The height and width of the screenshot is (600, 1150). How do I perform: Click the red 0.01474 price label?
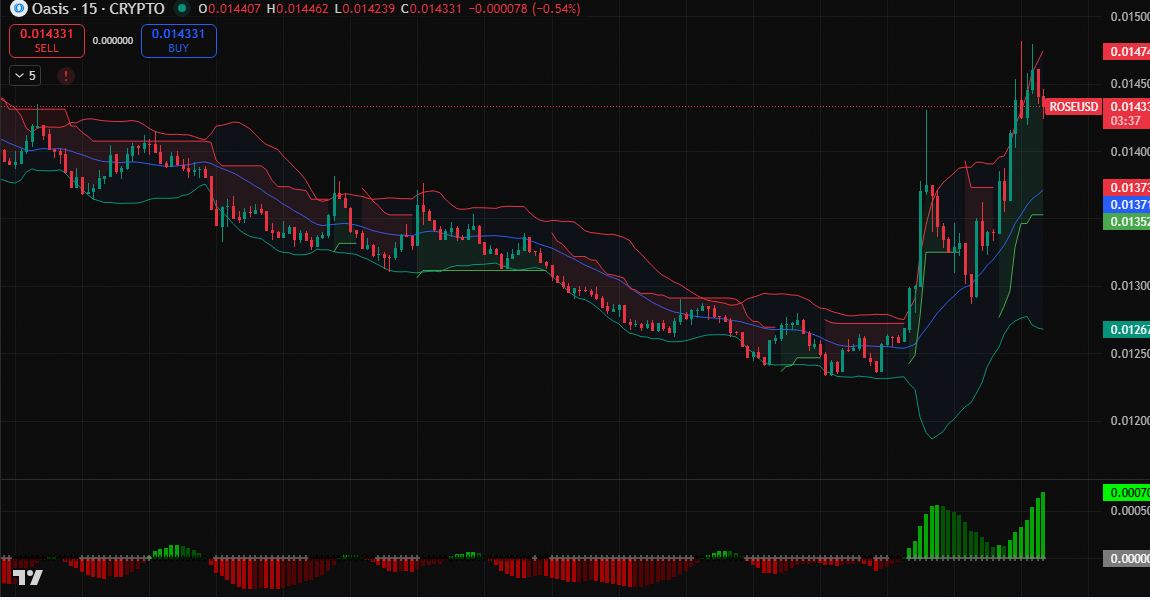tap(1130, 48)
